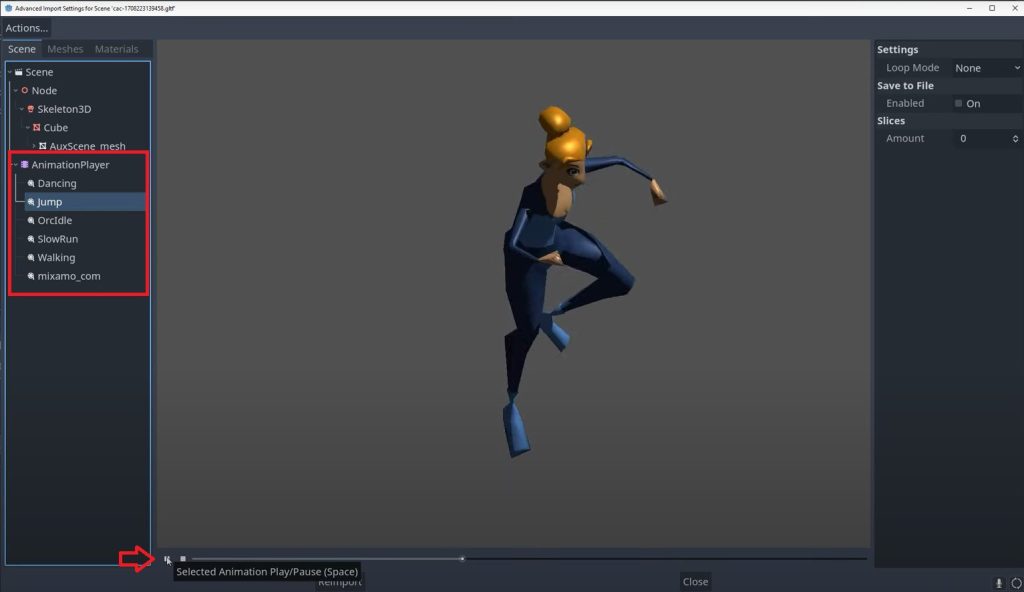Click the Reimport button

[339, 580]
